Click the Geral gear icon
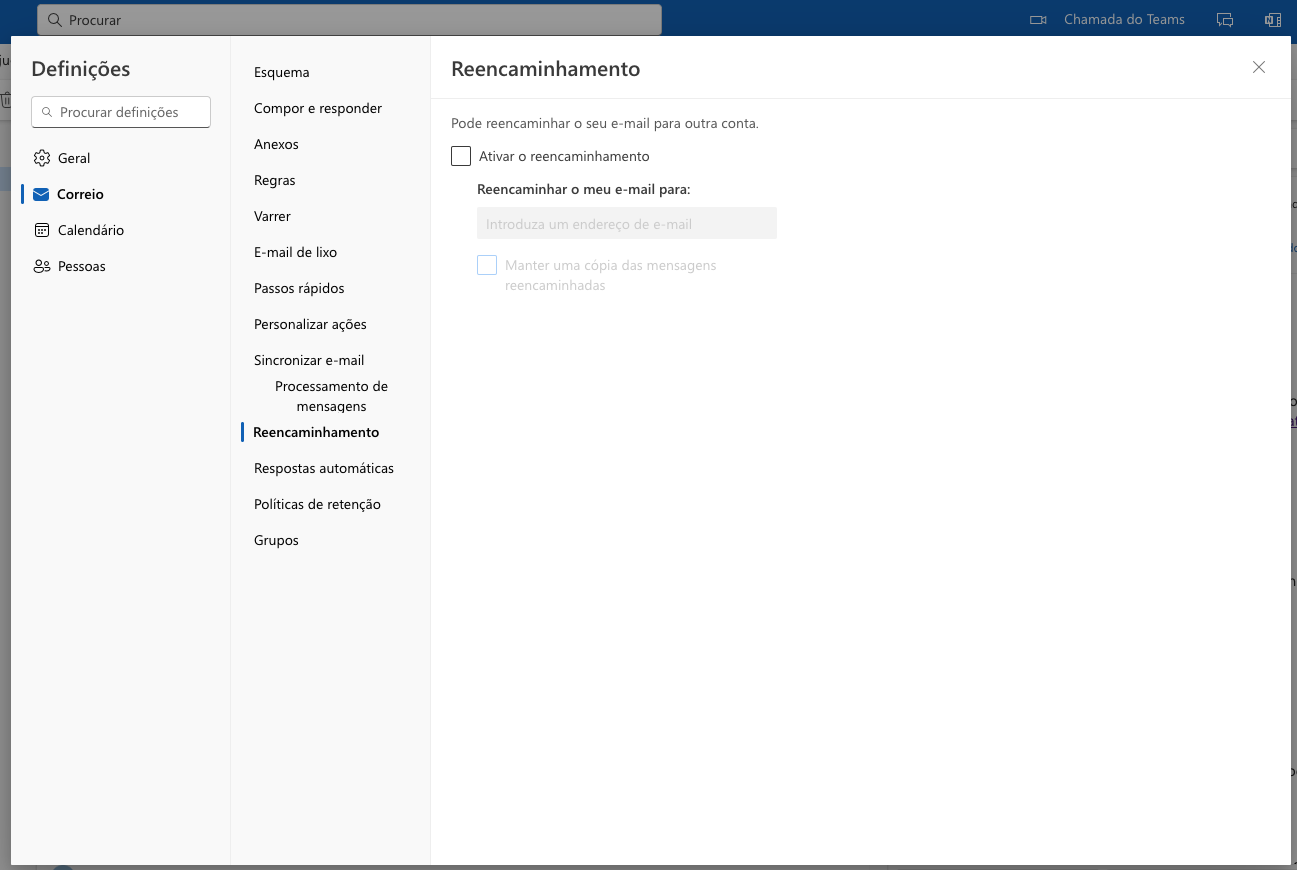Viewport: 1297px width, 870px height. [42, 158]
